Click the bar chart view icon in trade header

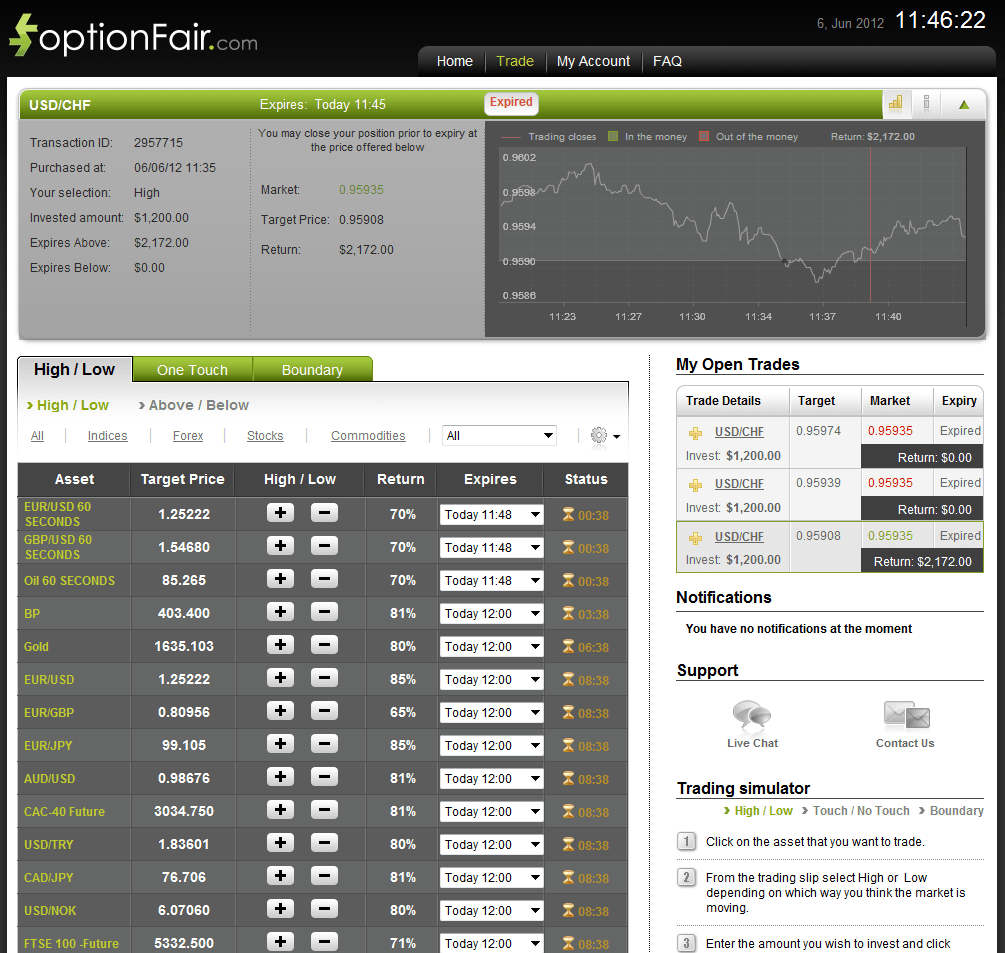[x=895, y=103]
